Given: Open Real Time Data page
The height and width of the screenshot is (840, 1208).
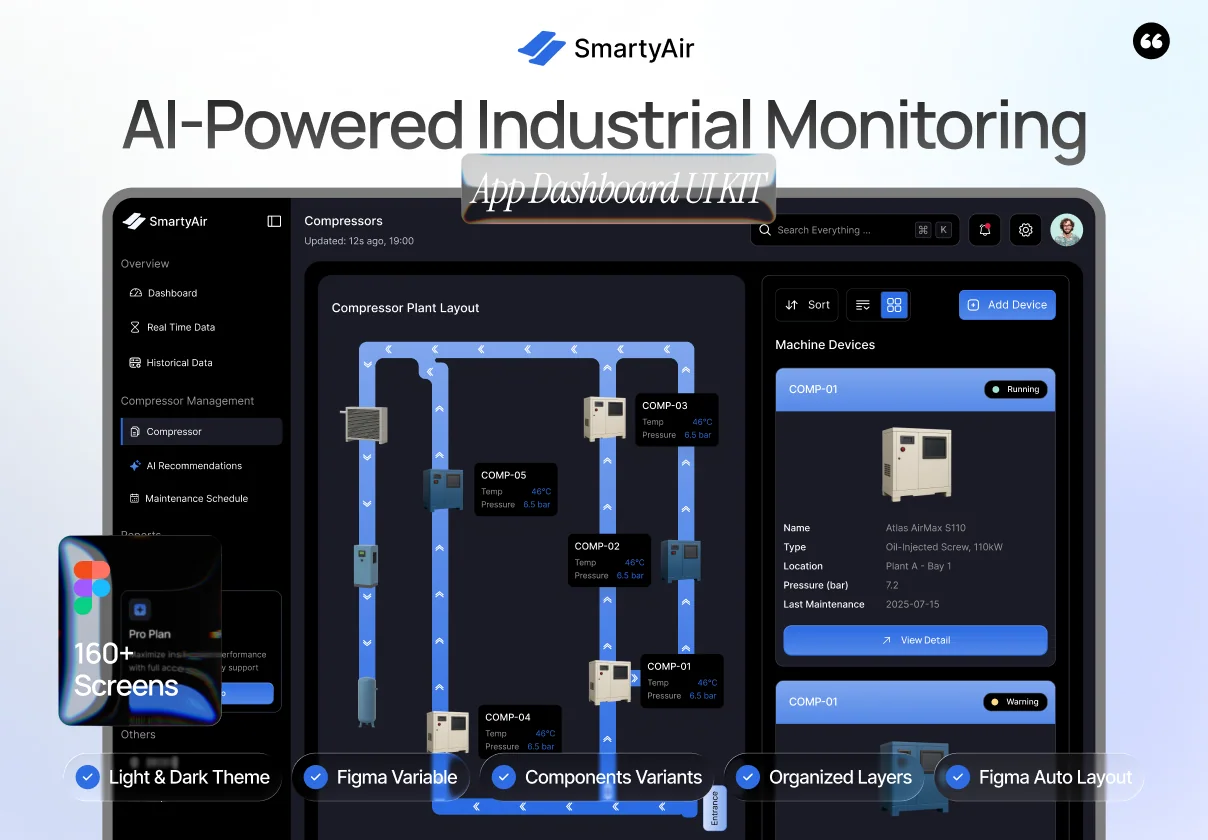Looking at the screenshot, I should tap(172, 327).
